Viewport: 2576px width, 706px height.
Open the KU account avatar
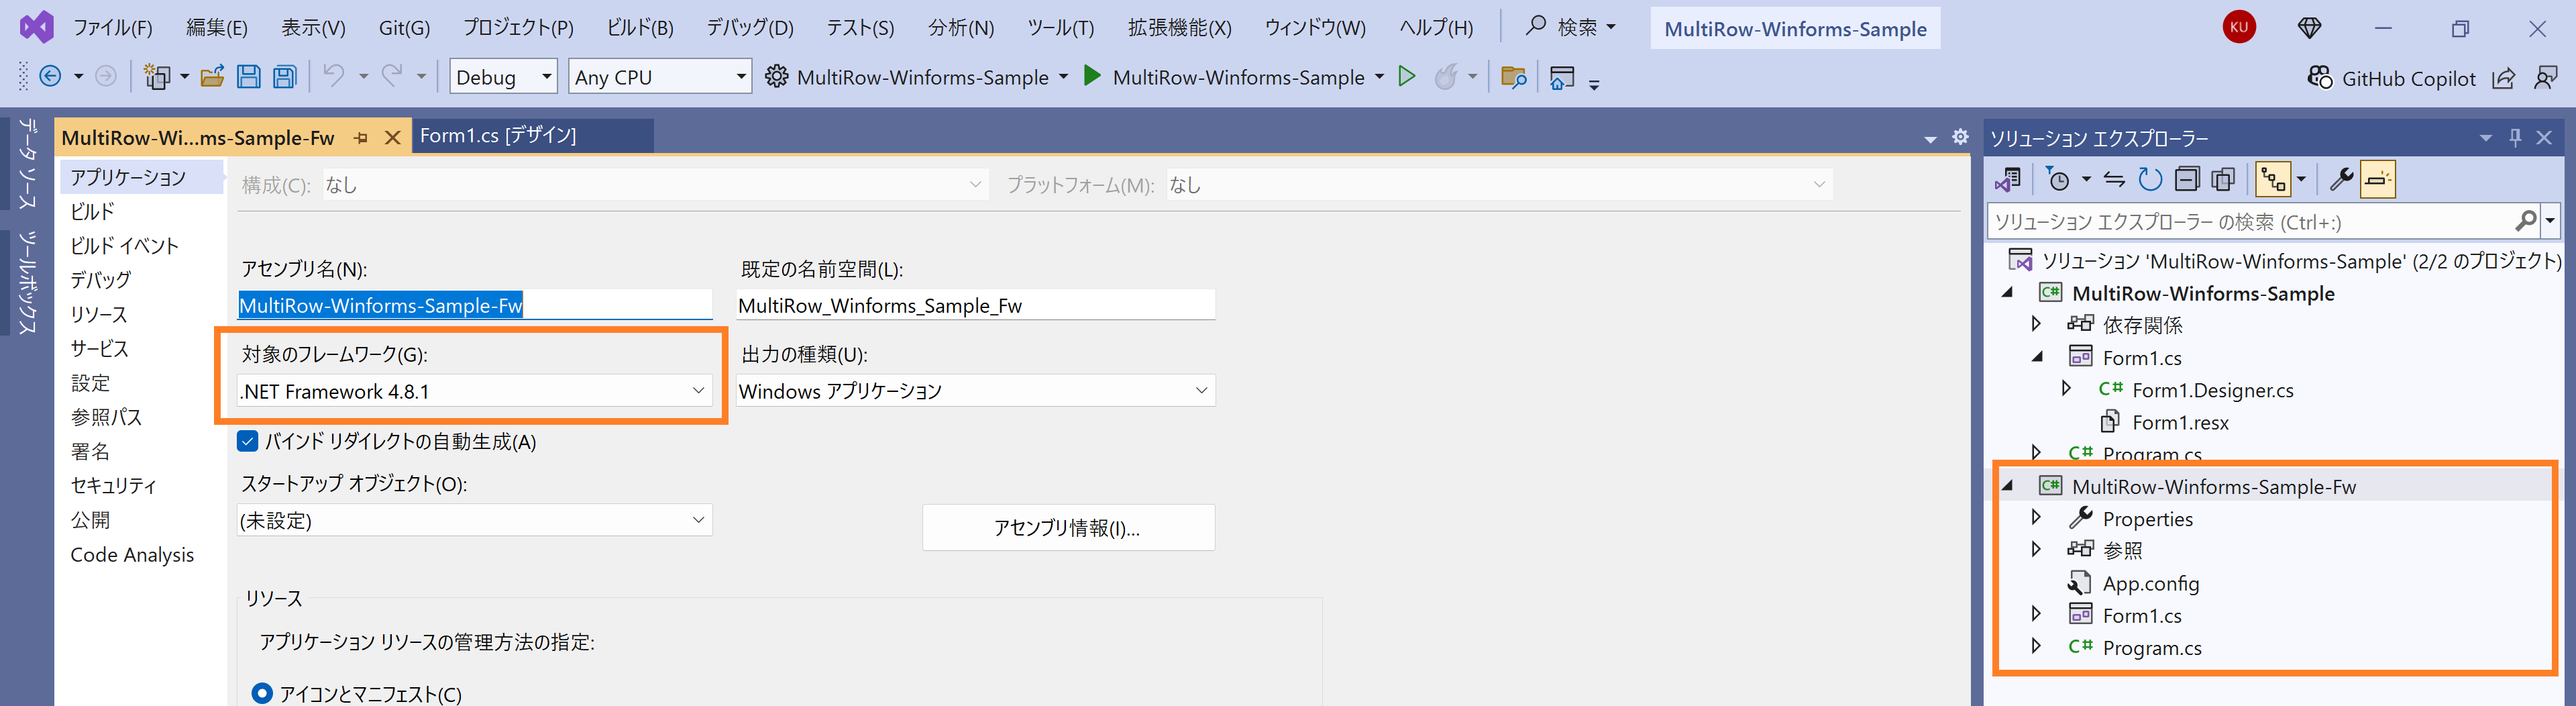(2239, 27)
